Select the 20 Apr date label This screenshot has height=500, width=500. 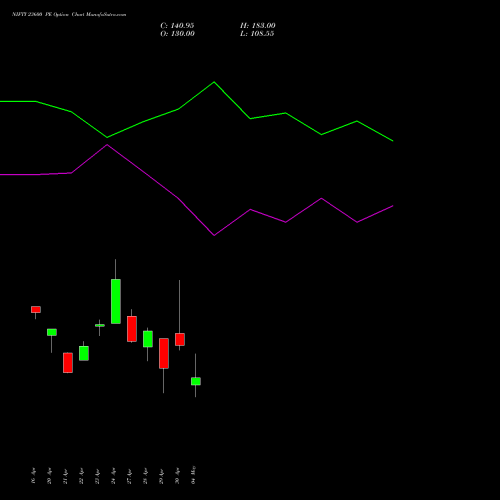[49, 476]
